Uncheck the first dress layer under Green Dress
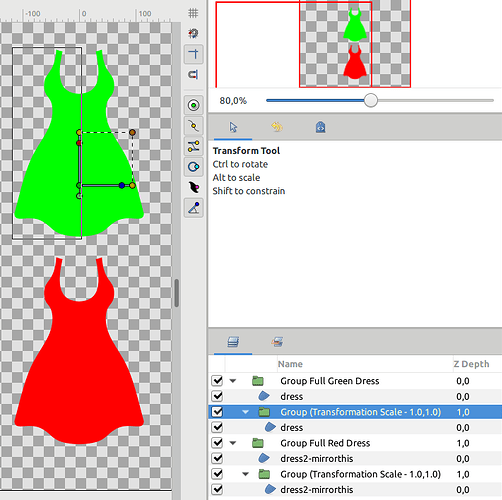 coord(217,396)
